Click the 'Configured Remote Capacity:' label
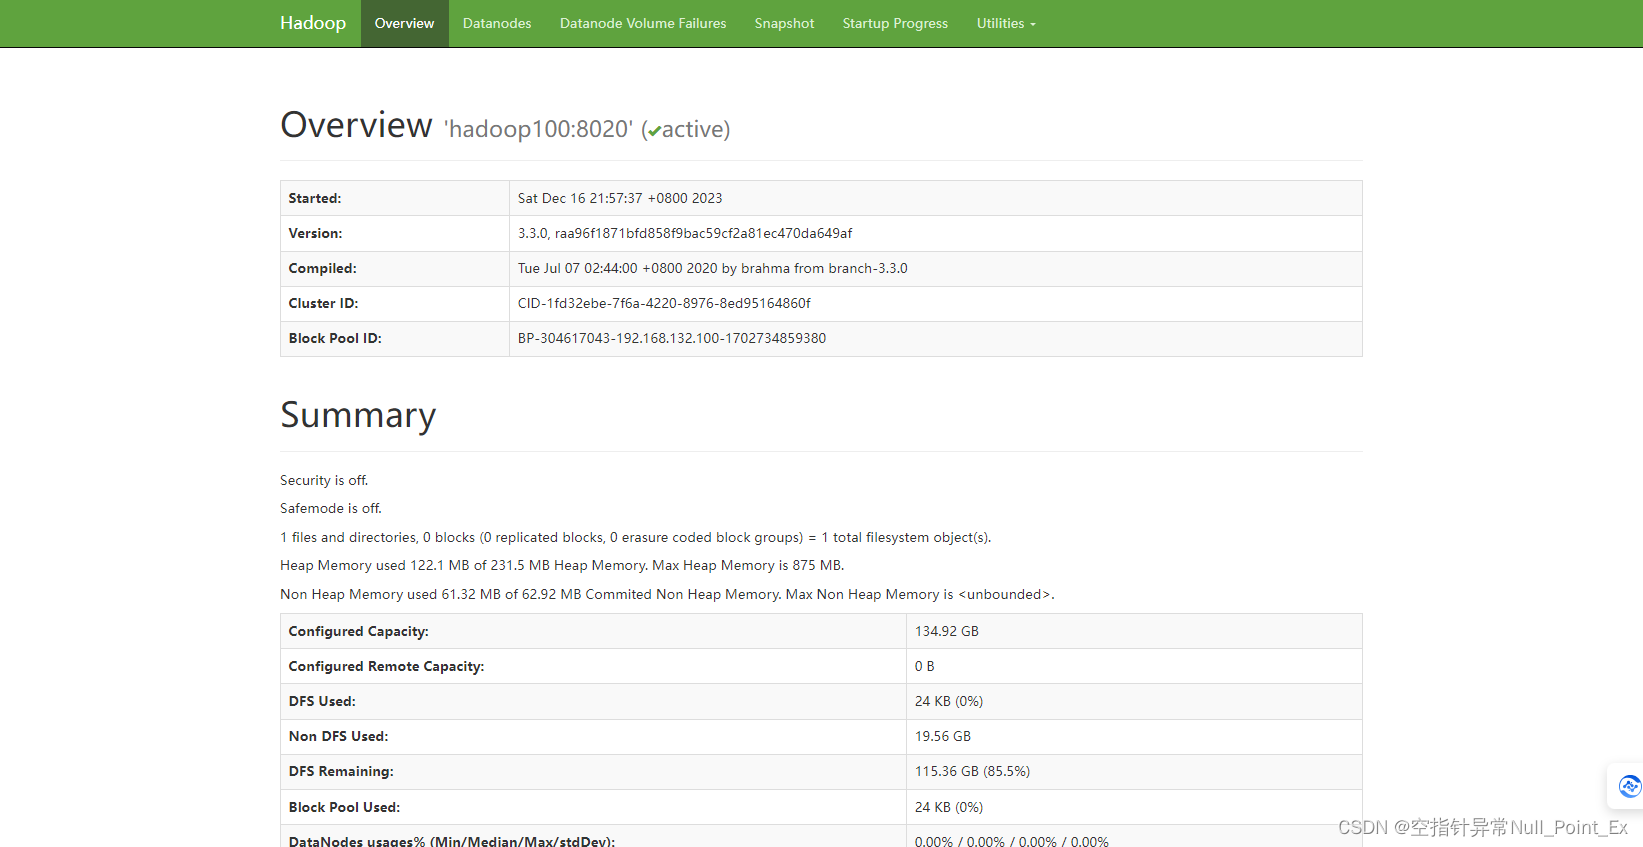The width and height of the screenshot is (1643, 847). 387,666
